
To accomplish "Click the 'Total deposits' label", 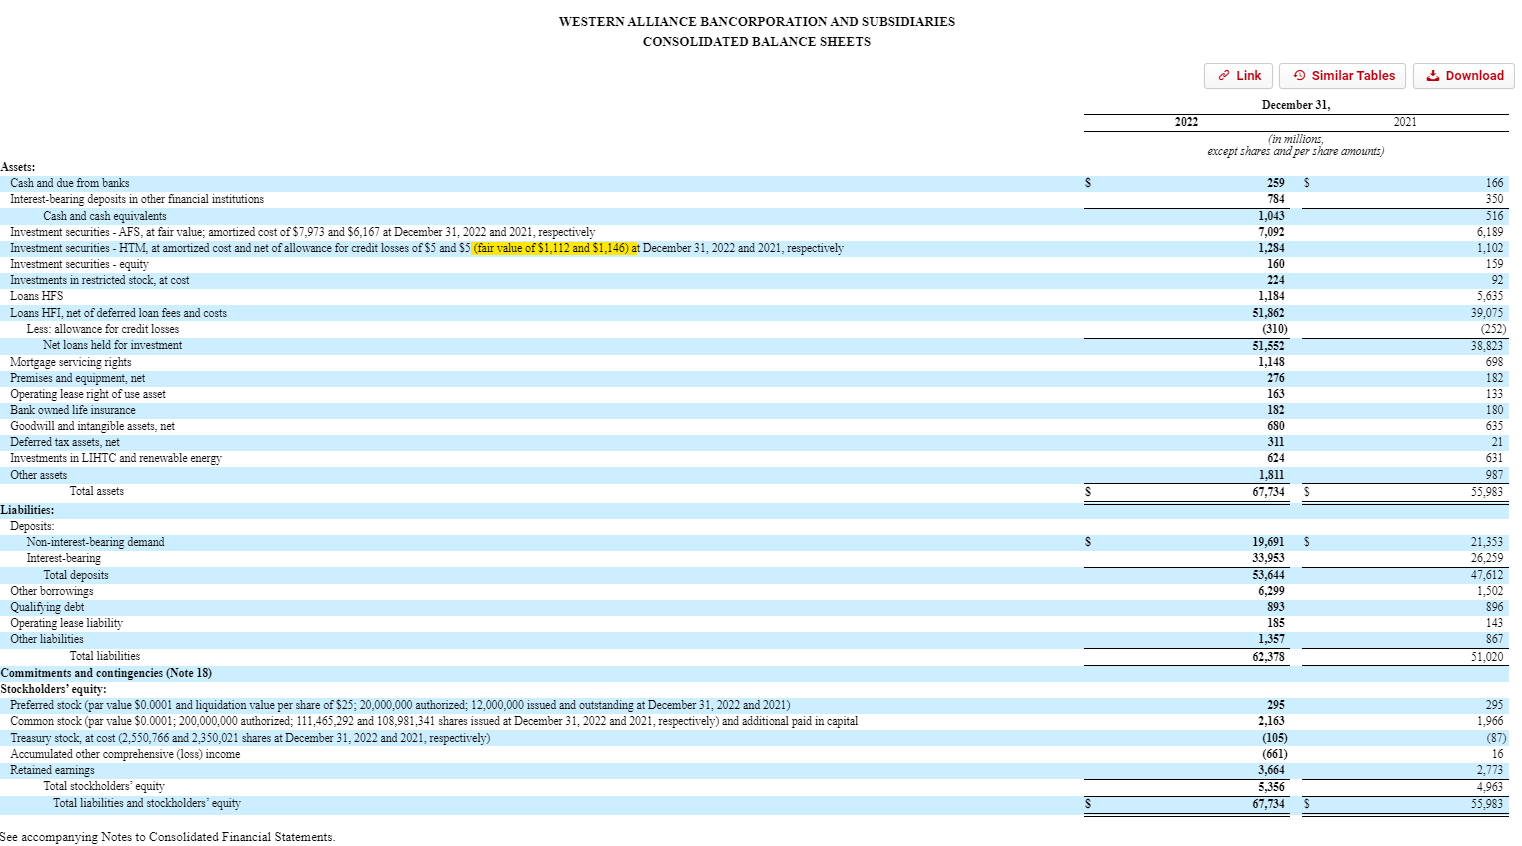I will pos(76,575).
